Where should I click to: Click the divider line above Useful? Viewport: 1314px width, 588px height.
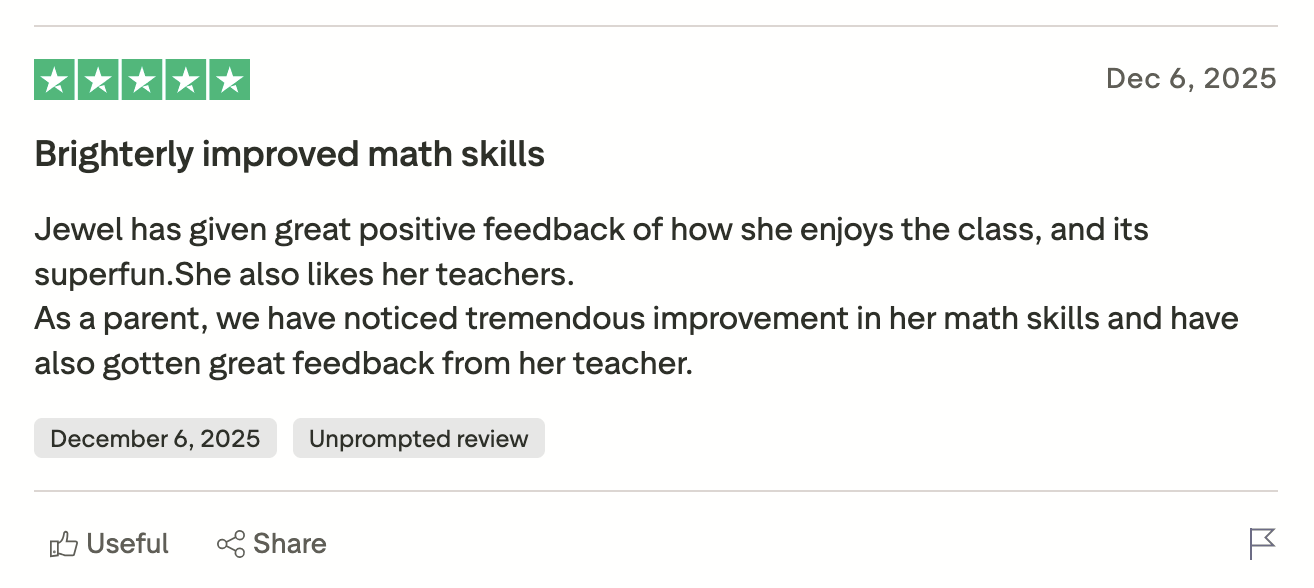pos(656,491)
